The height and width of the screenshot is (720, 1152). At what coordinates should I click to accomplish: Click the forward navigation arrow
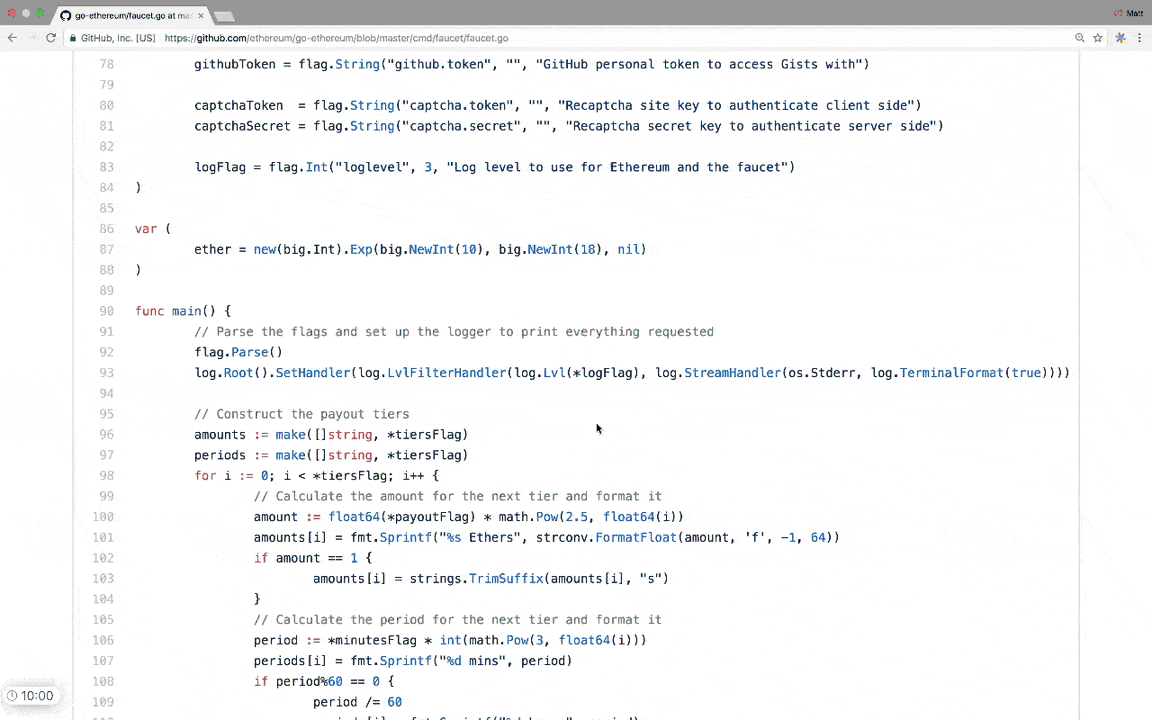31,38
